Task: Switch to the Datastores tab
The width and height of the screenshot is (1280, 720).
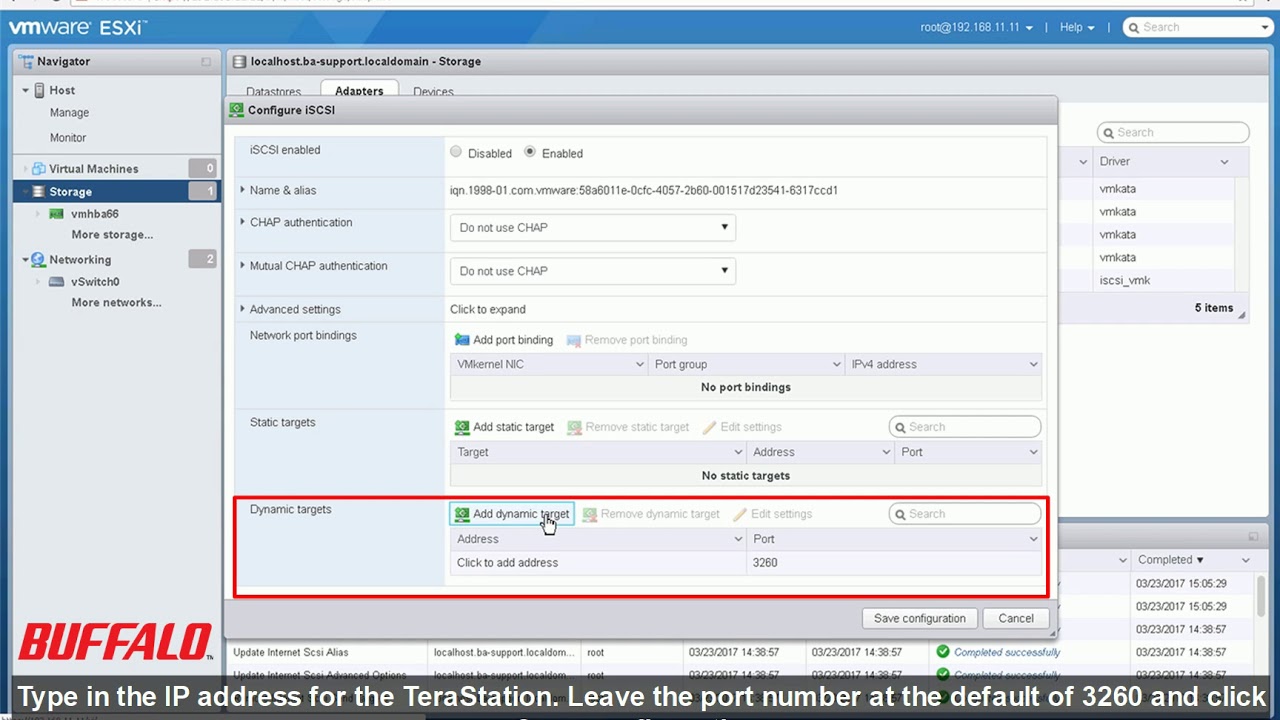Action: [273, 91]
